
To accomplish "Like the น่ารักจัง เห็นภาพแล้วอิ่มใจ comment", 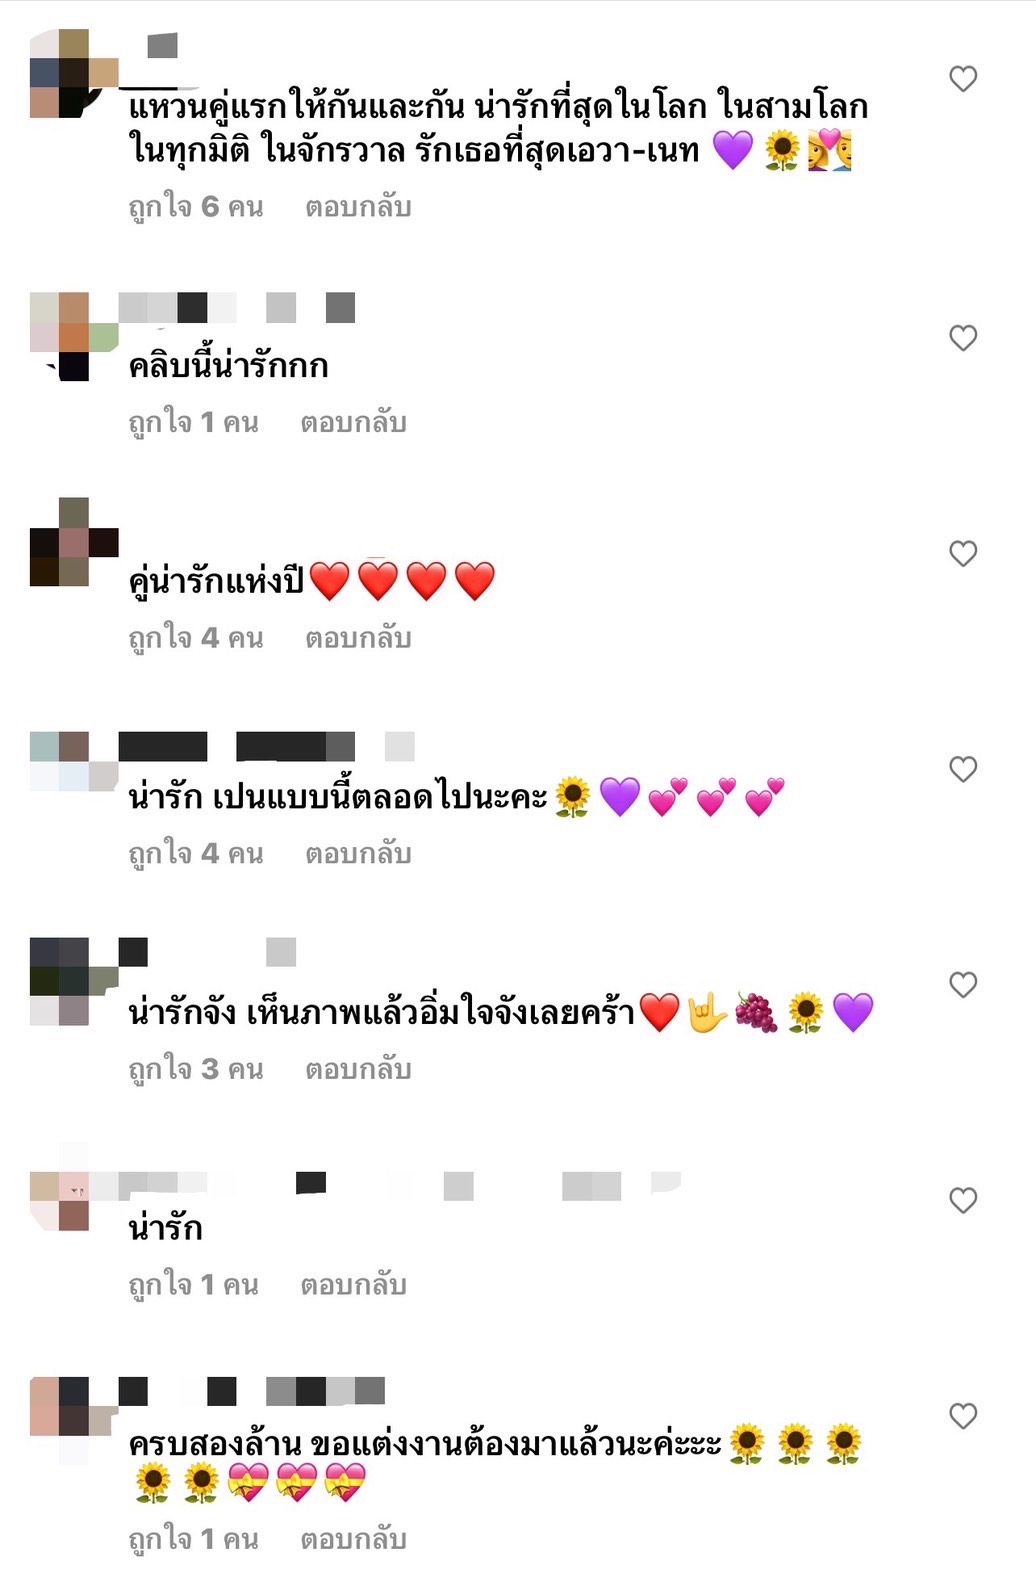I will pos(963,985).
